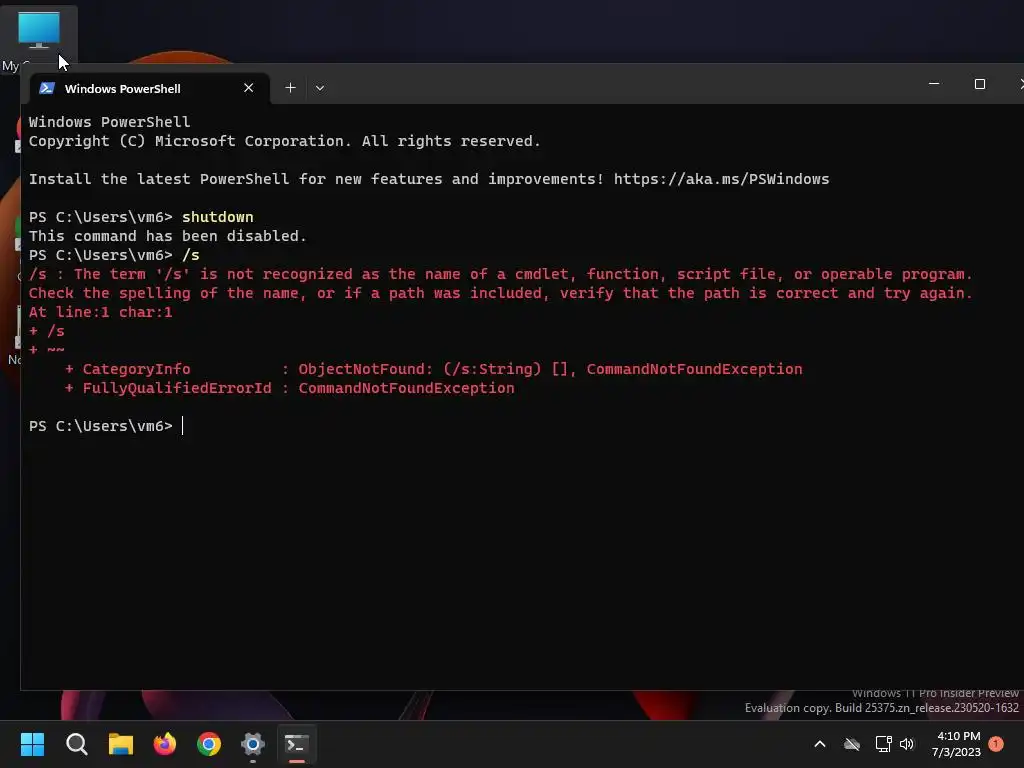Image resolution: width=1024 pixels, height=768 pixels.
Task: Open a new PowerShell tab with plus button
Action: click(x=291, y=88)
